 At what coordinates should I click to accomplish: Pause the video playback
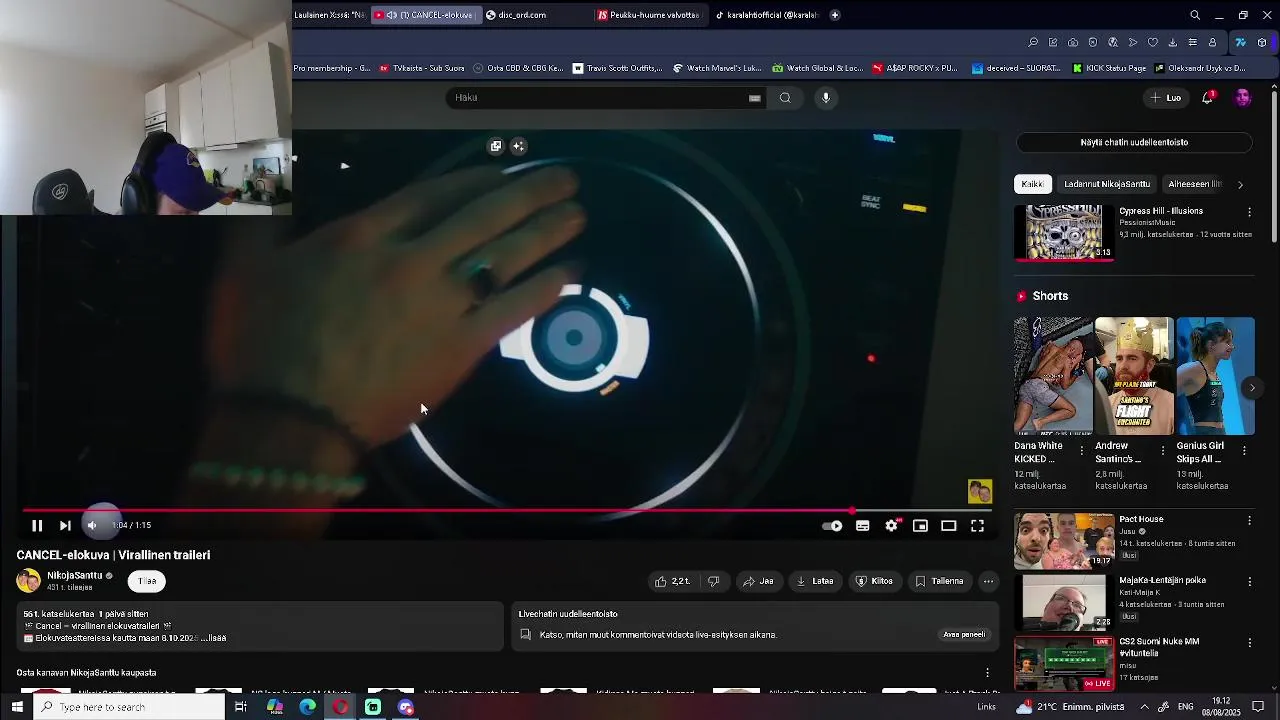37,526
